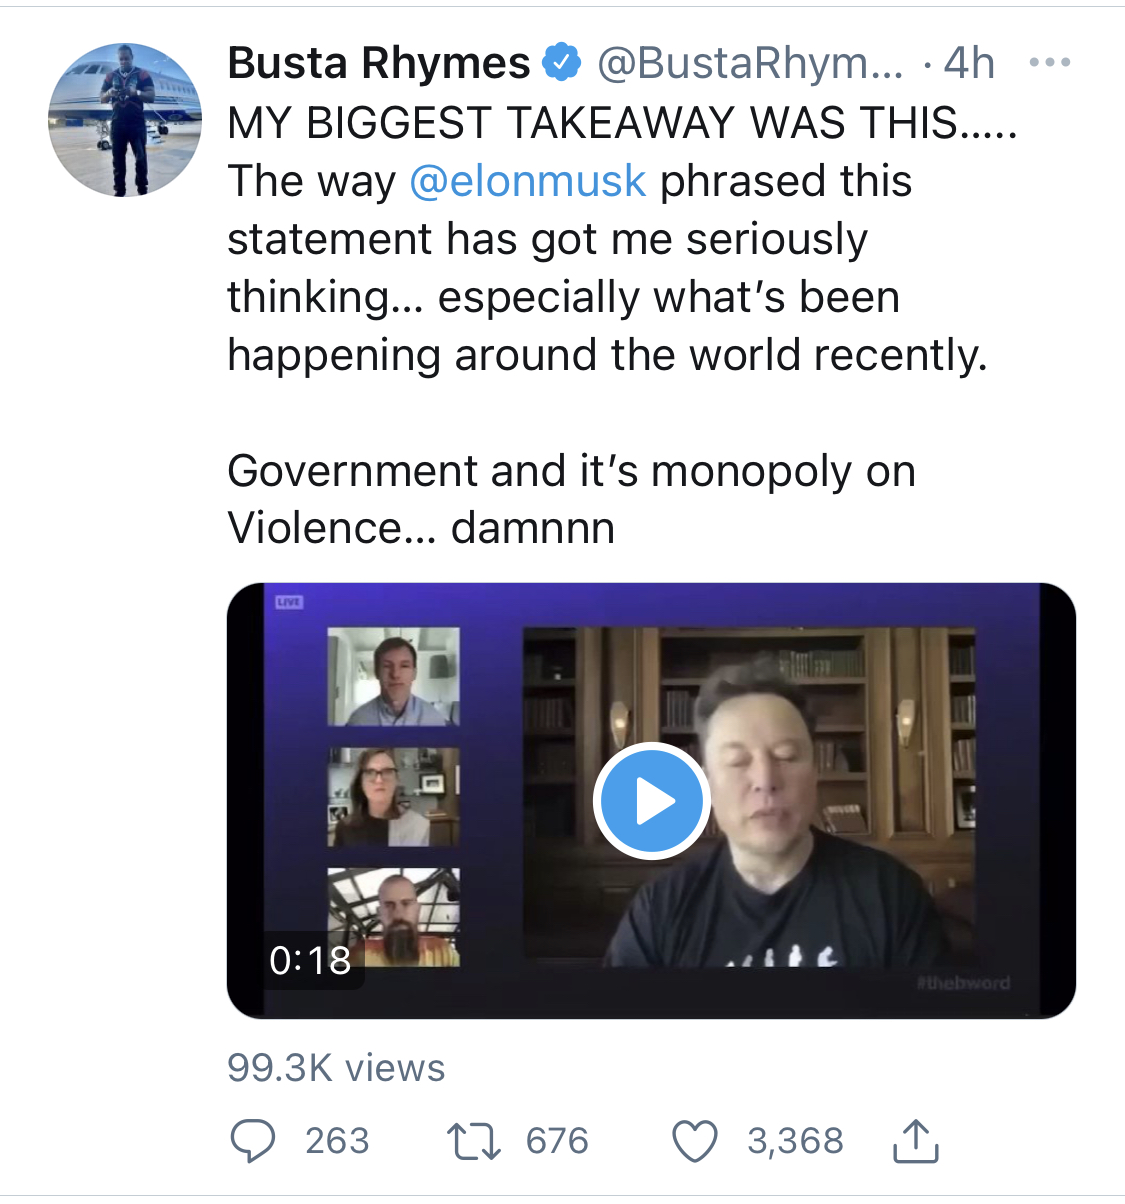Tap the 3,368 likes count
Screen dimensions: 1125x1204
(795, 1141)
